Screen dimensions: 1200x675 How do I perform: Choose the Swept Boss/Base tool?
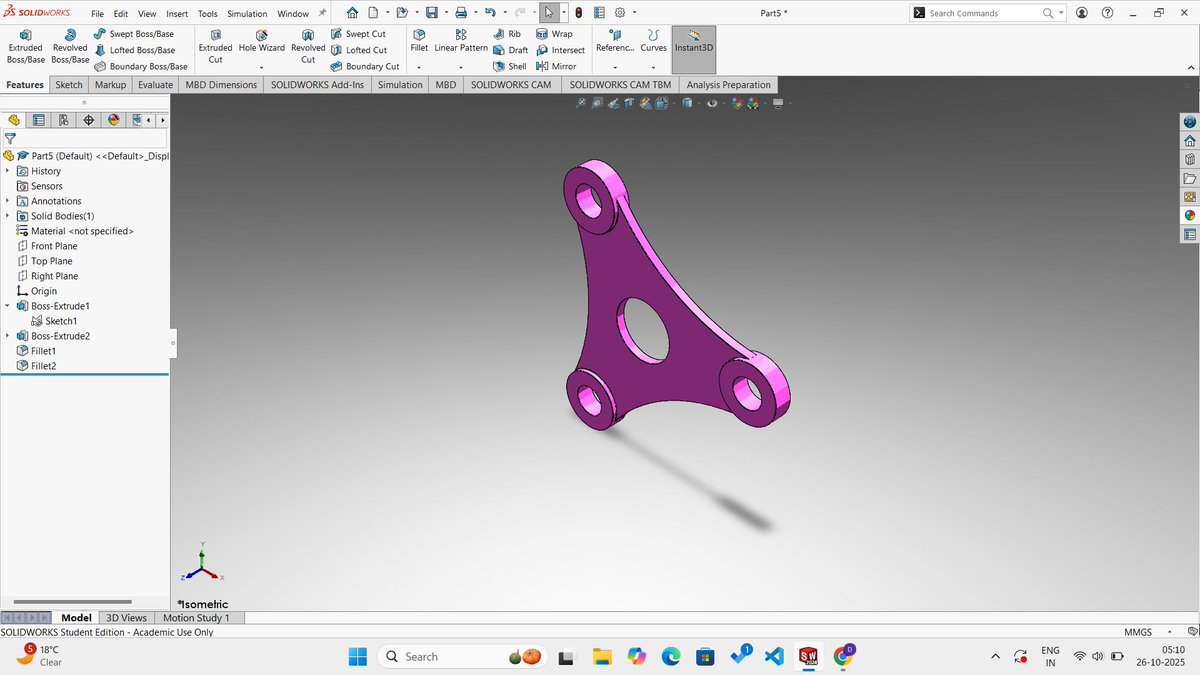133,34
